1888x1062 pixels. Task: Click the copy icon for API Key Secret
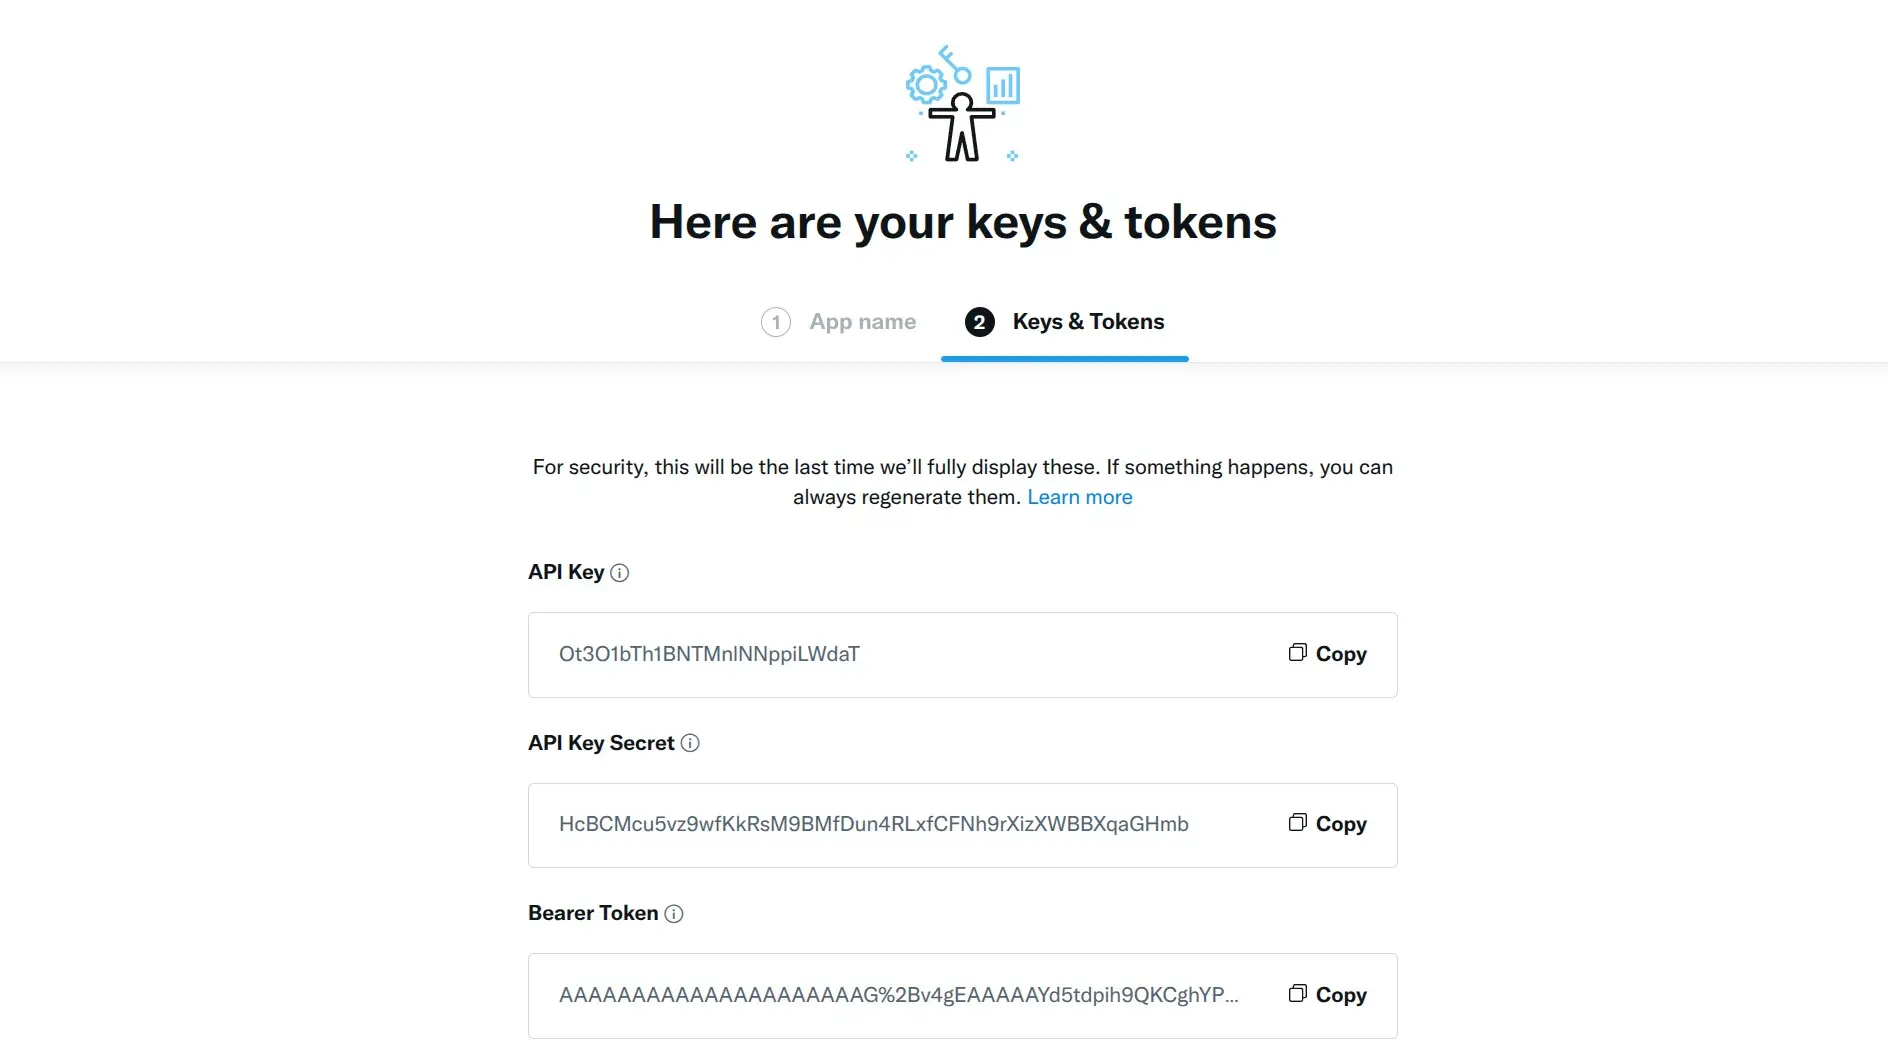tap(1297, 823)
